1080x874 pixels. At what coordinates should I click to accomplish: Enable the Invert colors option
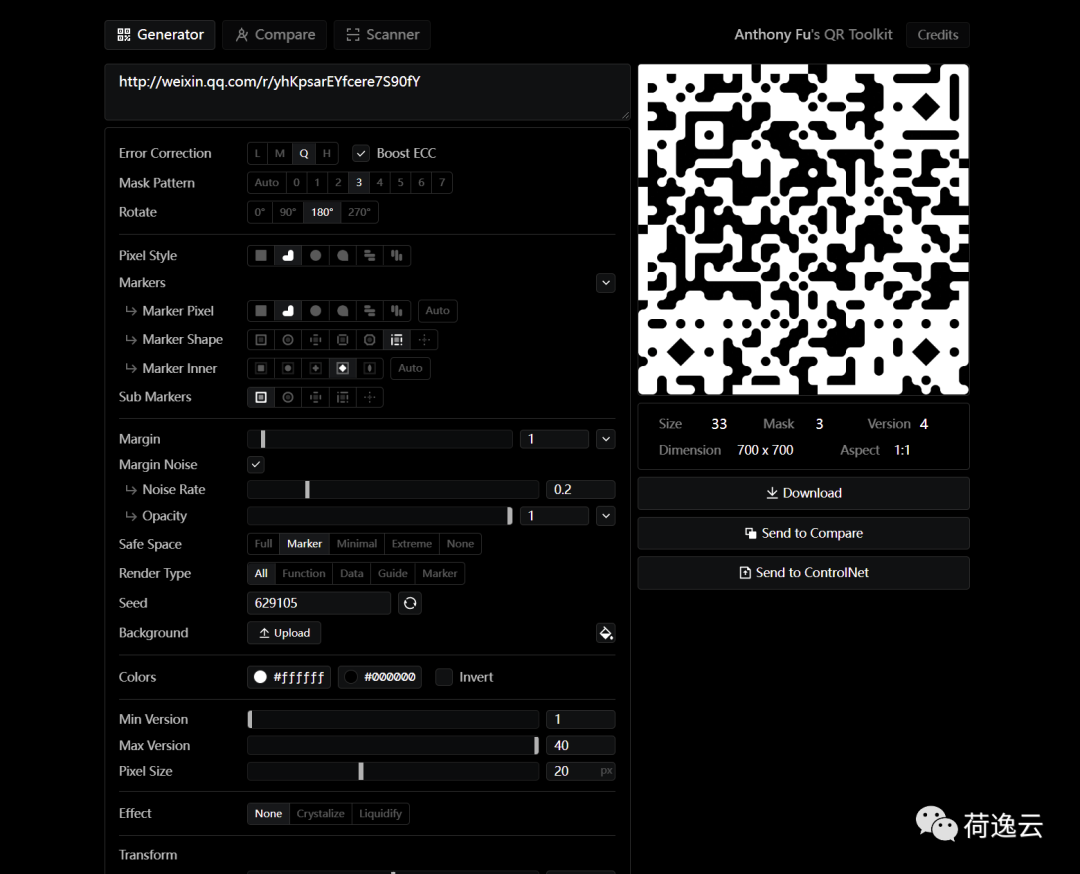click(444, 677)
